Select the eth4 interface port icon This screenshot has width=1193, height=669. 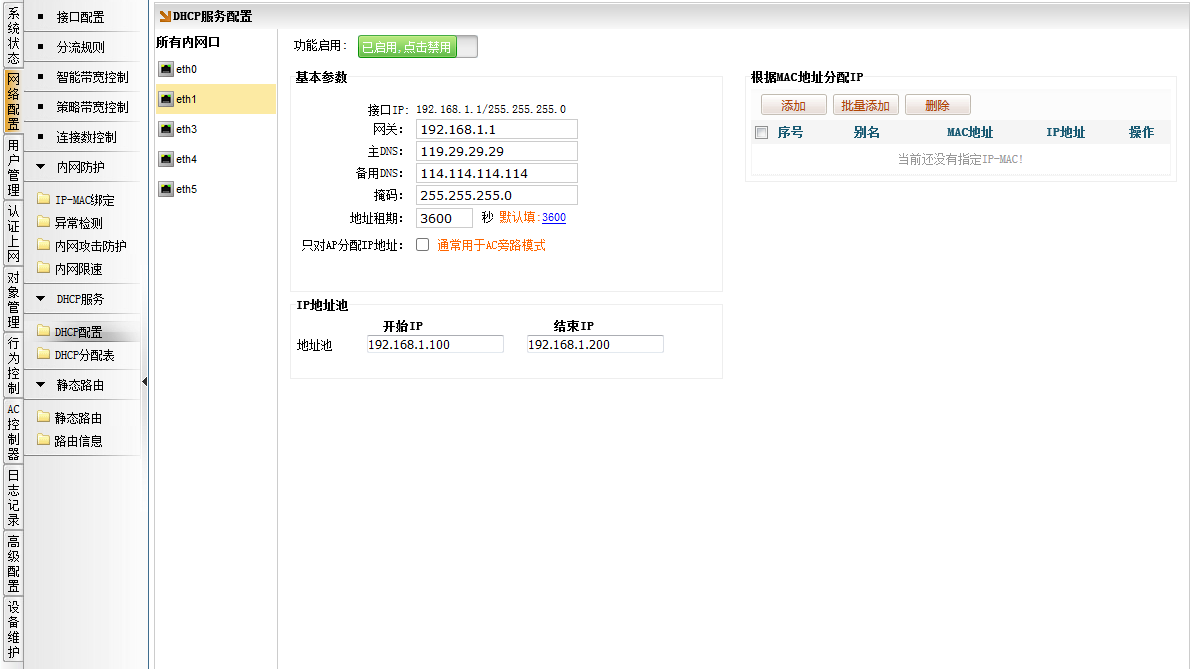tap(166, 159)
